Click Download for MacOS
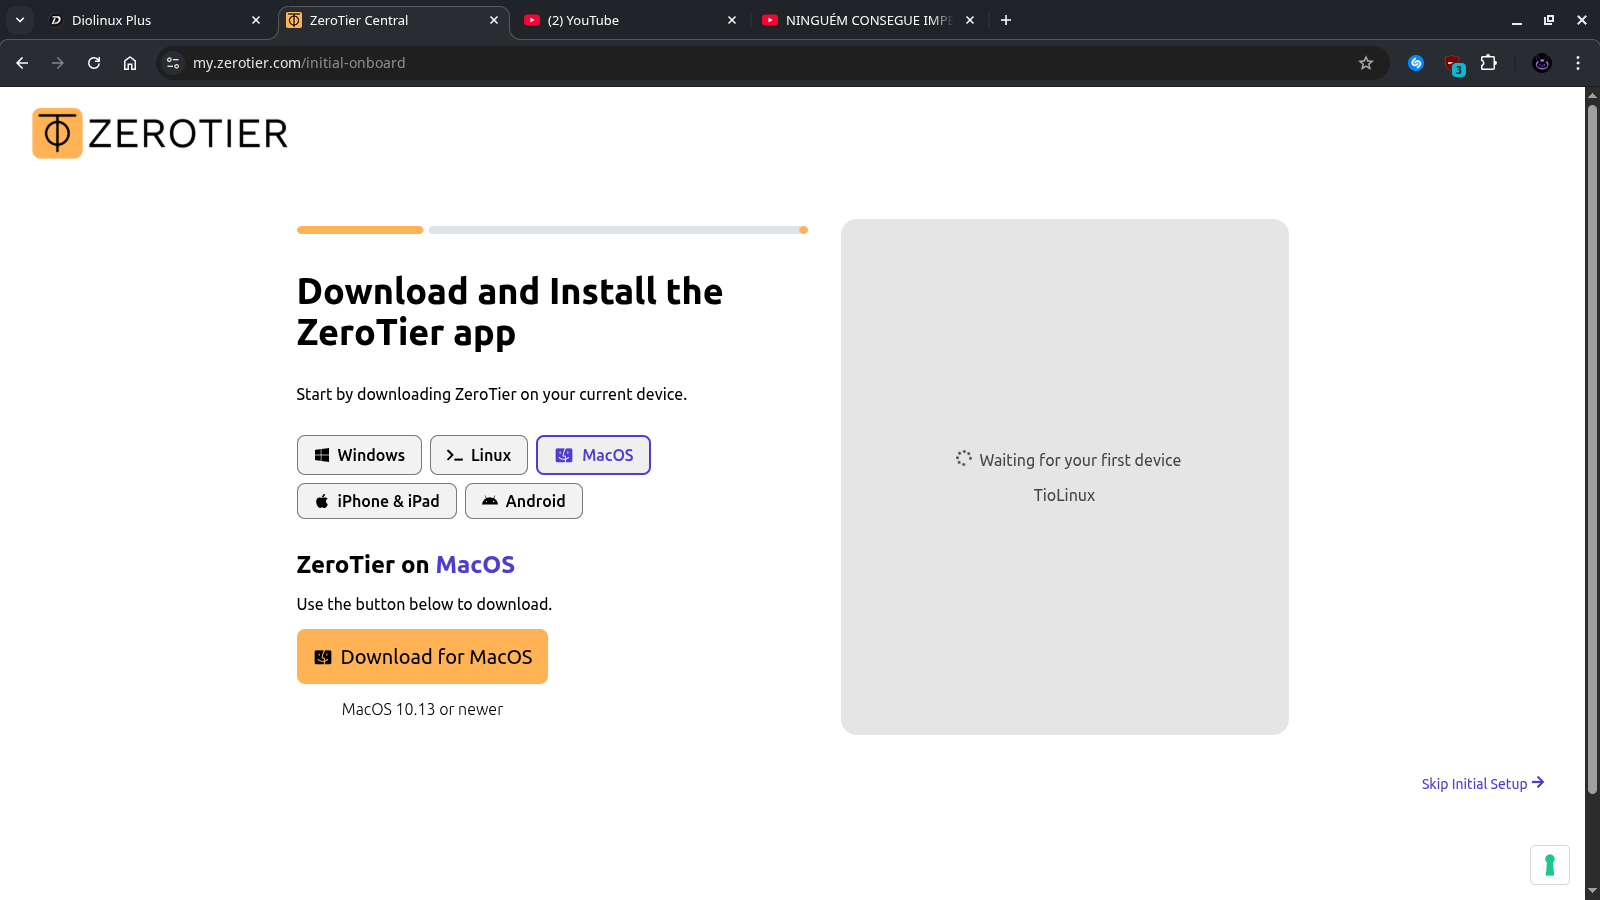The width and height of the screenshot is (1600, 900). pos(422,657)
